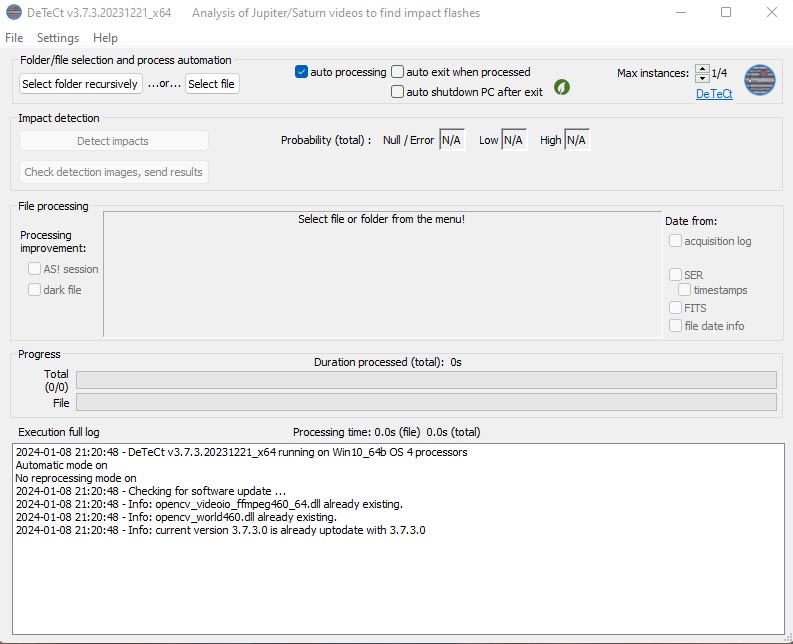Image resolution: width=793 pixels, height=644 pixels.
Task: Minimize the DeTeCt window
Action: coord(681,12)
